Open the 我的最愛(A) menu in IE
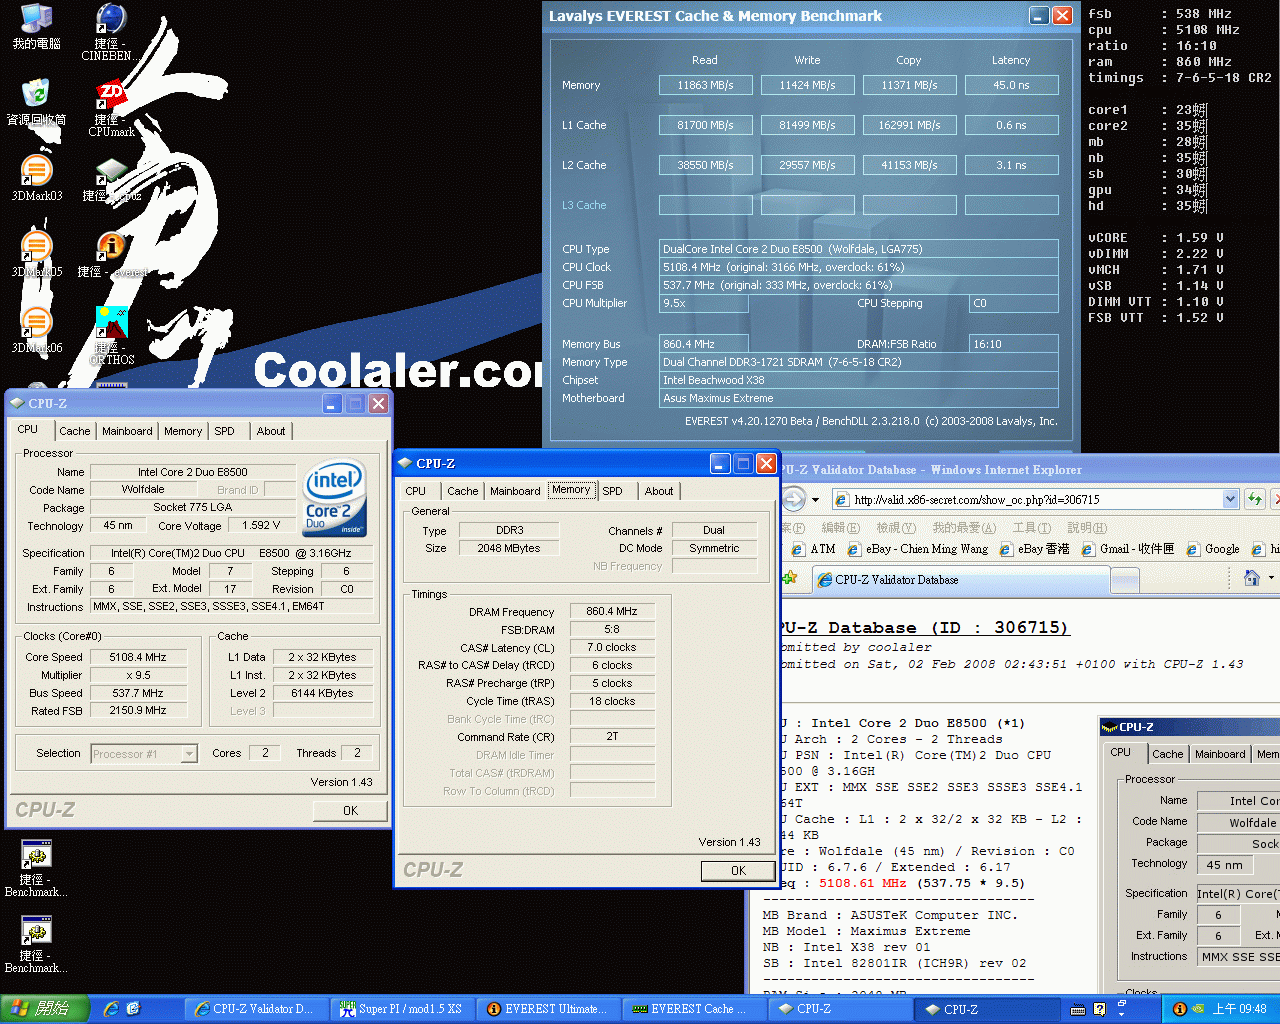1280x1024 pixels. [964, 527]
